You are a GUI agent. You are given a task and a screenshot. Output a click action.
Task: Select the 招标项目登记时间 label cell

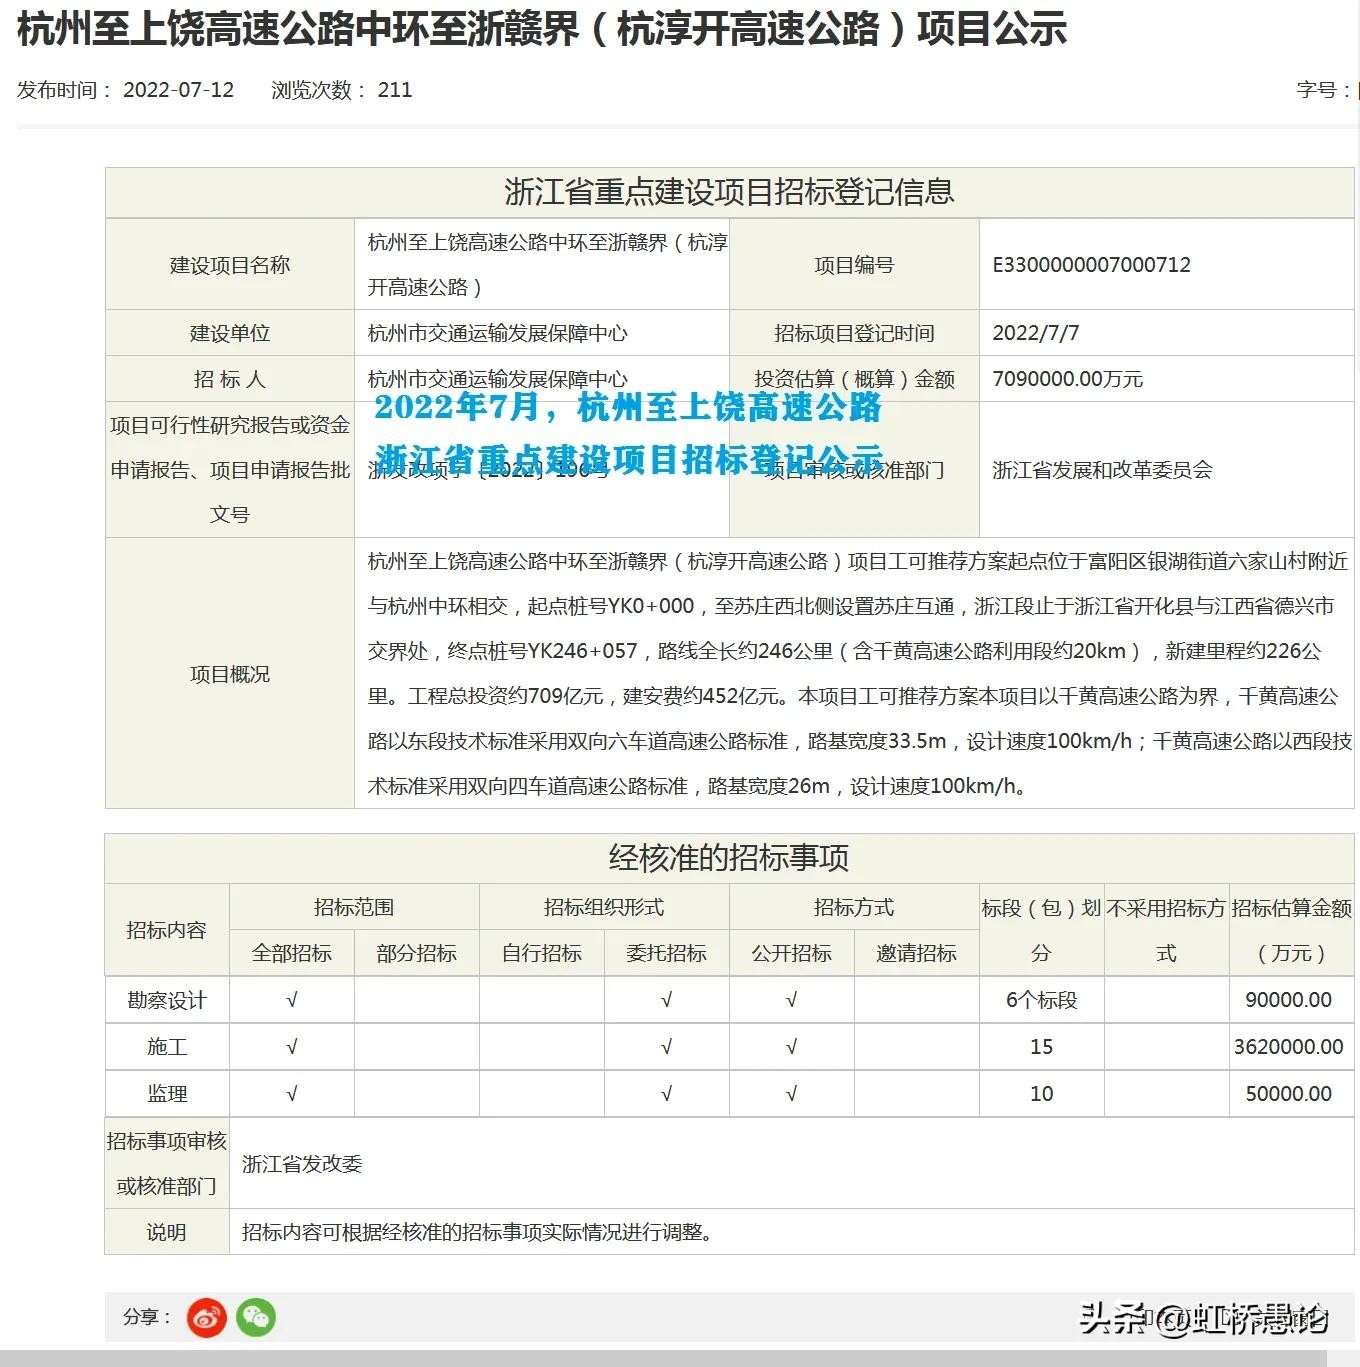[854, 333]
